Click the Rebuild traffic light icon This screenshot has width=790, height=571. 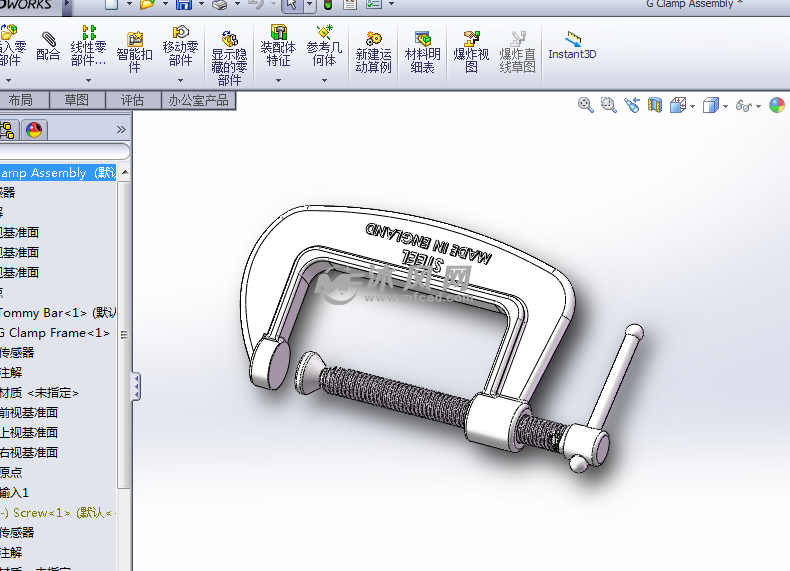pyautogui.click(x=328, y=5)
